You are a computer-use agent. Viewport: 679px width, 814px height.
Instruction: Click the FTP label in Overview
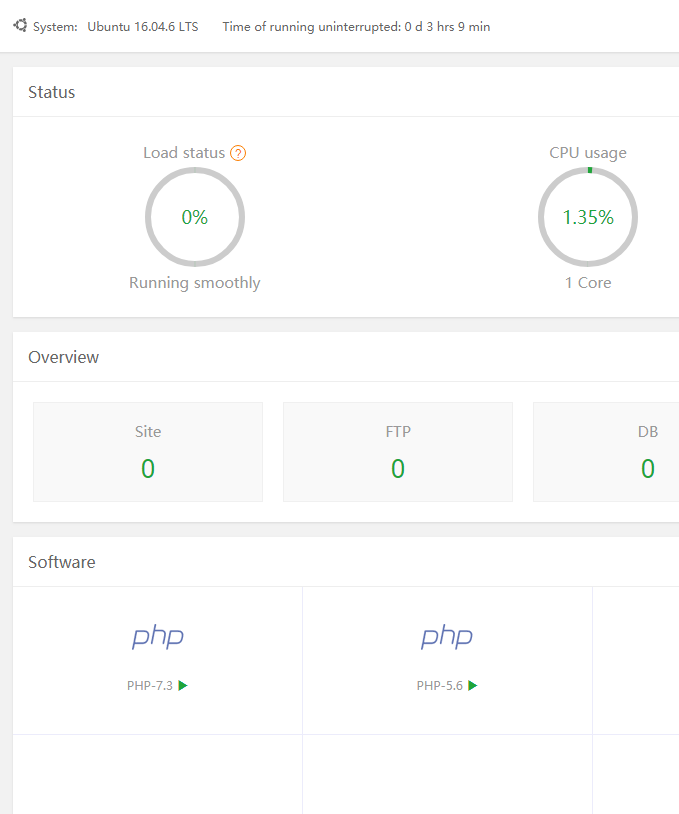(x=398, y=432)
